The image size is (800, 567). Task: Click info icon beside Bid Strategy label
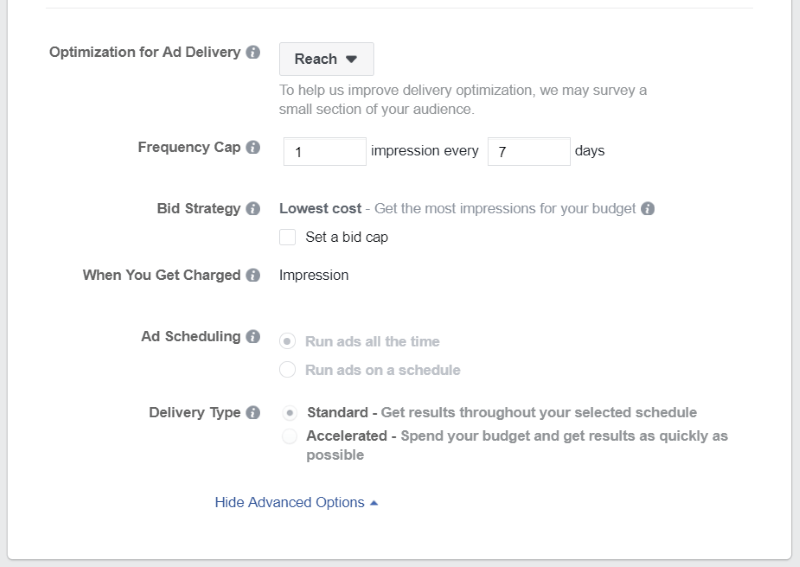tap(253, 209)
